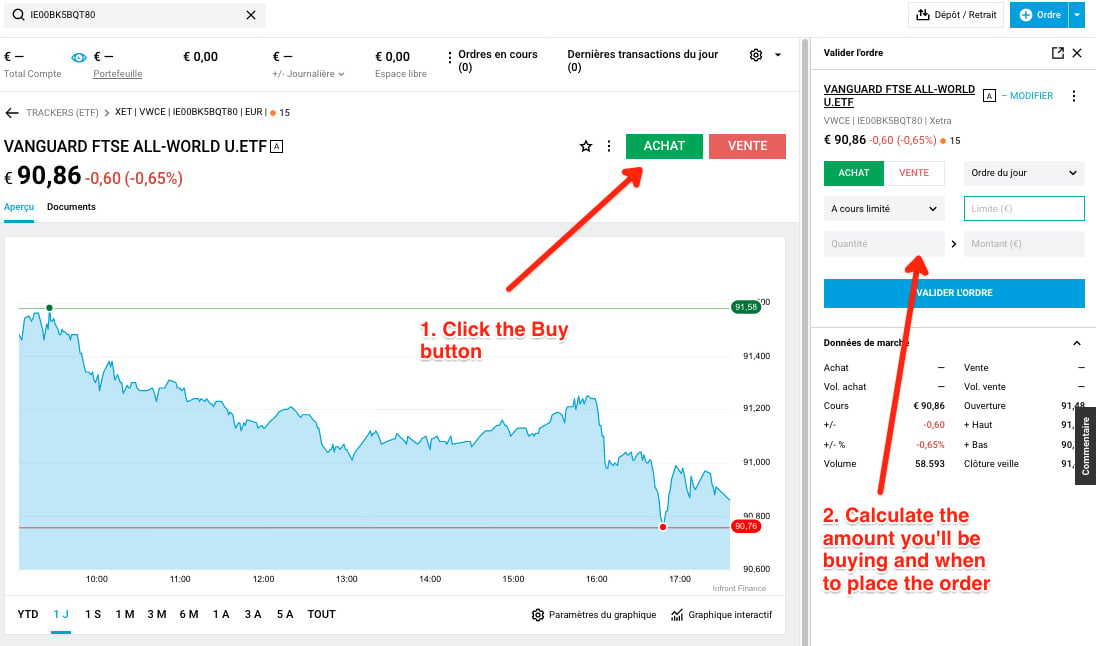Add to favorites with star icon
The height and width of the screenshot is (646, 1096).
586,146
